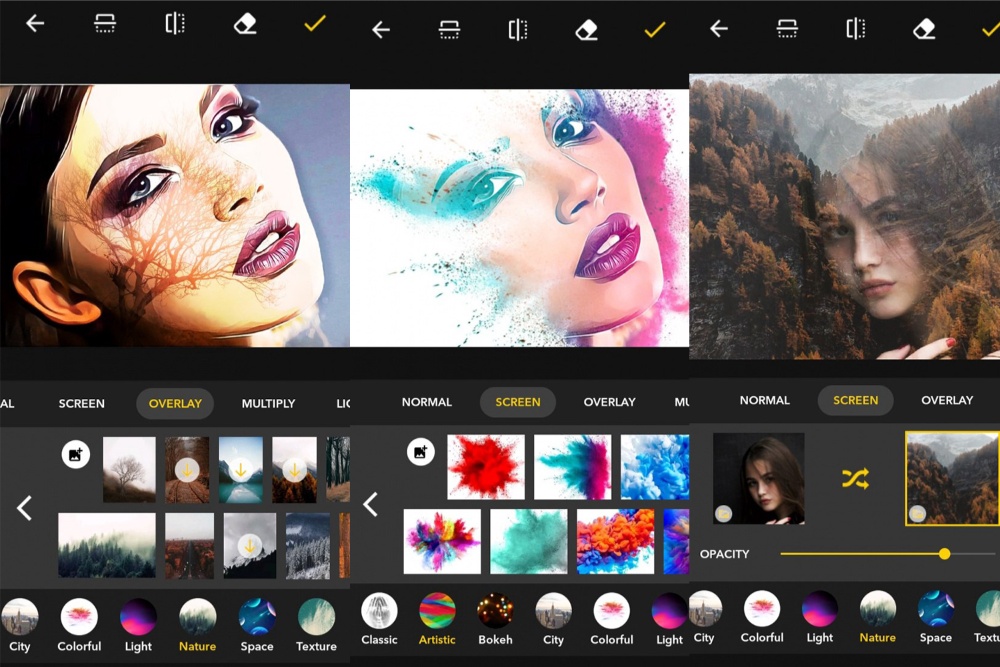This screenshot has width=1000, height=667.
Task: Apply the edit with the yellow checkmark
Action: [313, 25]
